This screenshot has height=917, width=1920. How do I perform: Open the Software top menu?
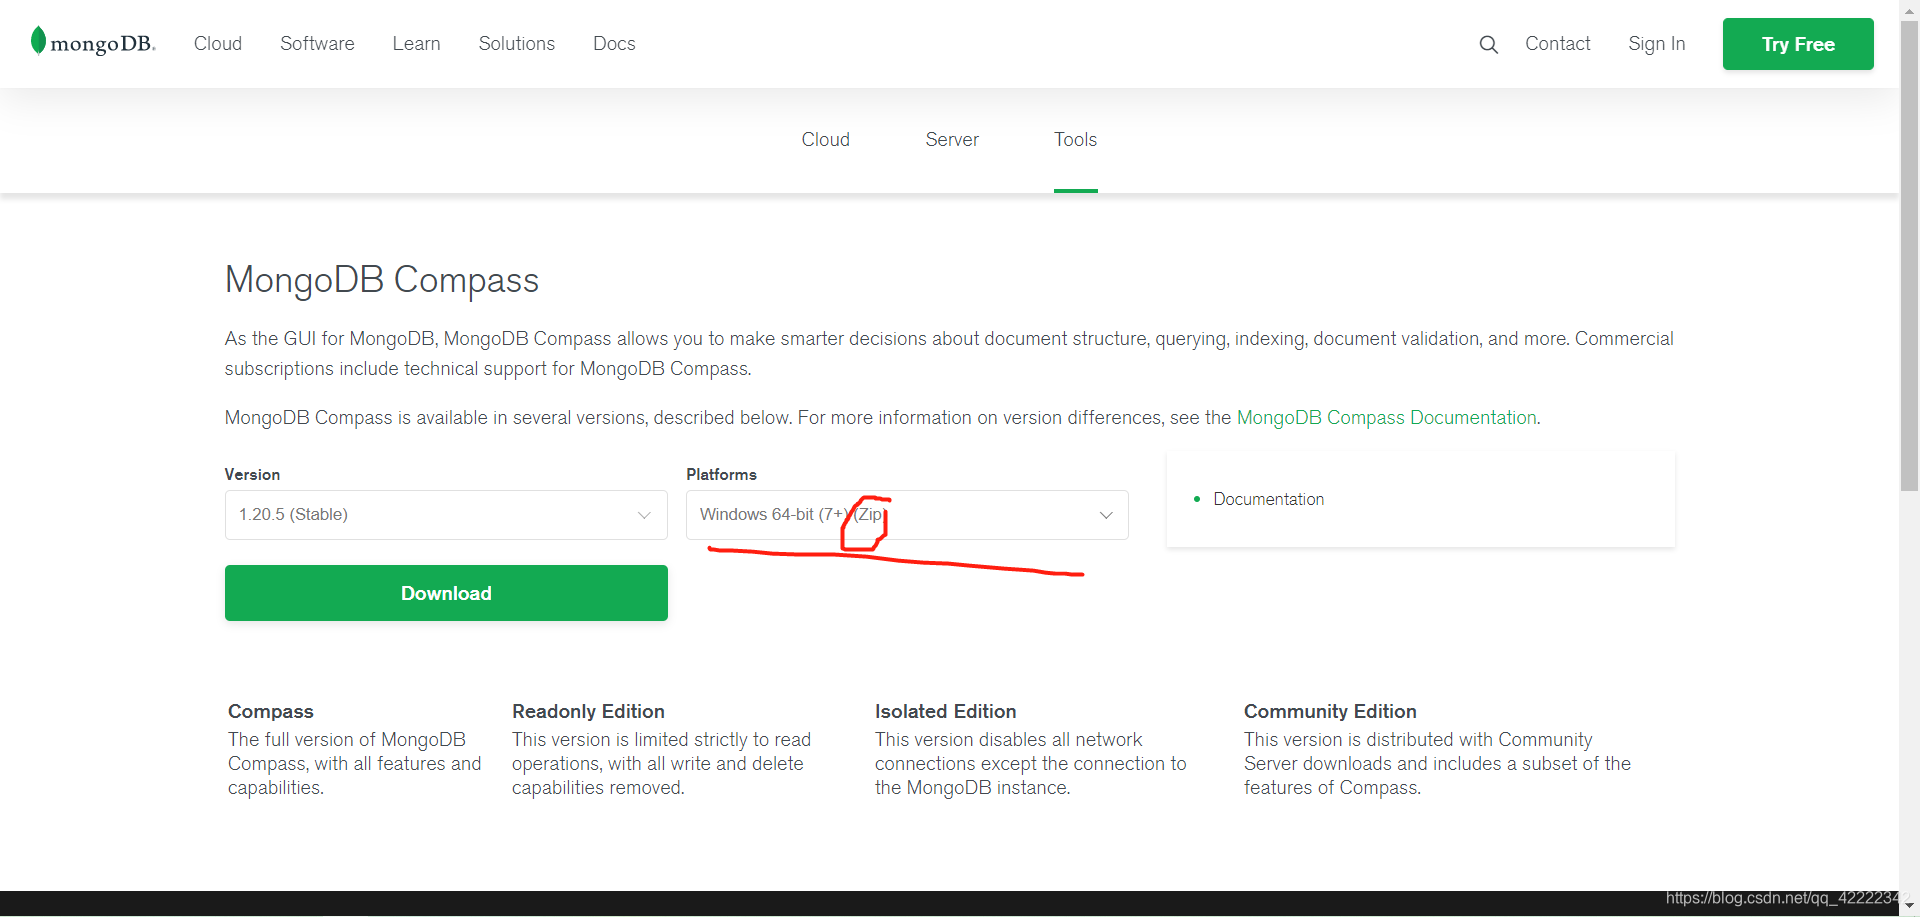point(317,44)
